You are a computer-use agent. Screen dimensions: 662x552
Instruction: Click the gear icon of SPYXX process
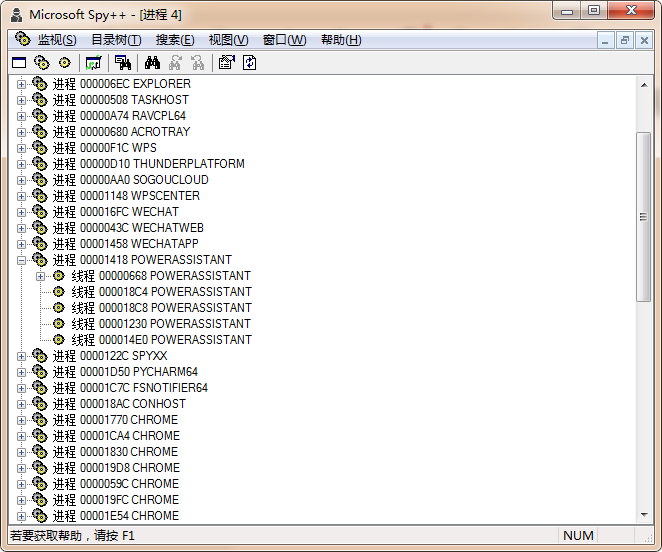point(40,356)
